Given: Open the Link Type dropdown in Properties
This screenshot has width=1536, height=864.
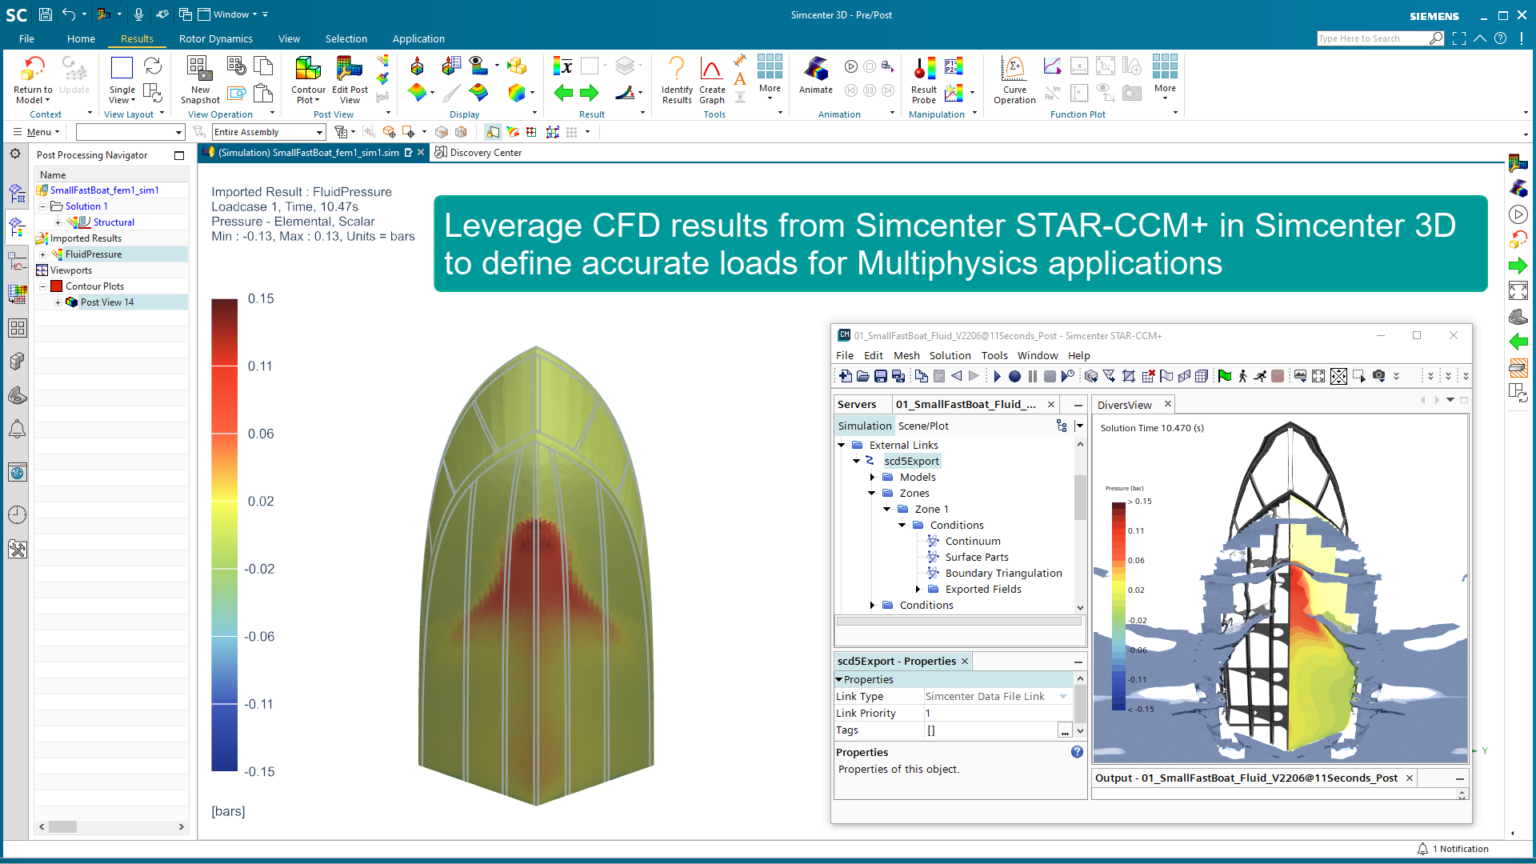Looking at the screenshot, I should (1062, 696).
